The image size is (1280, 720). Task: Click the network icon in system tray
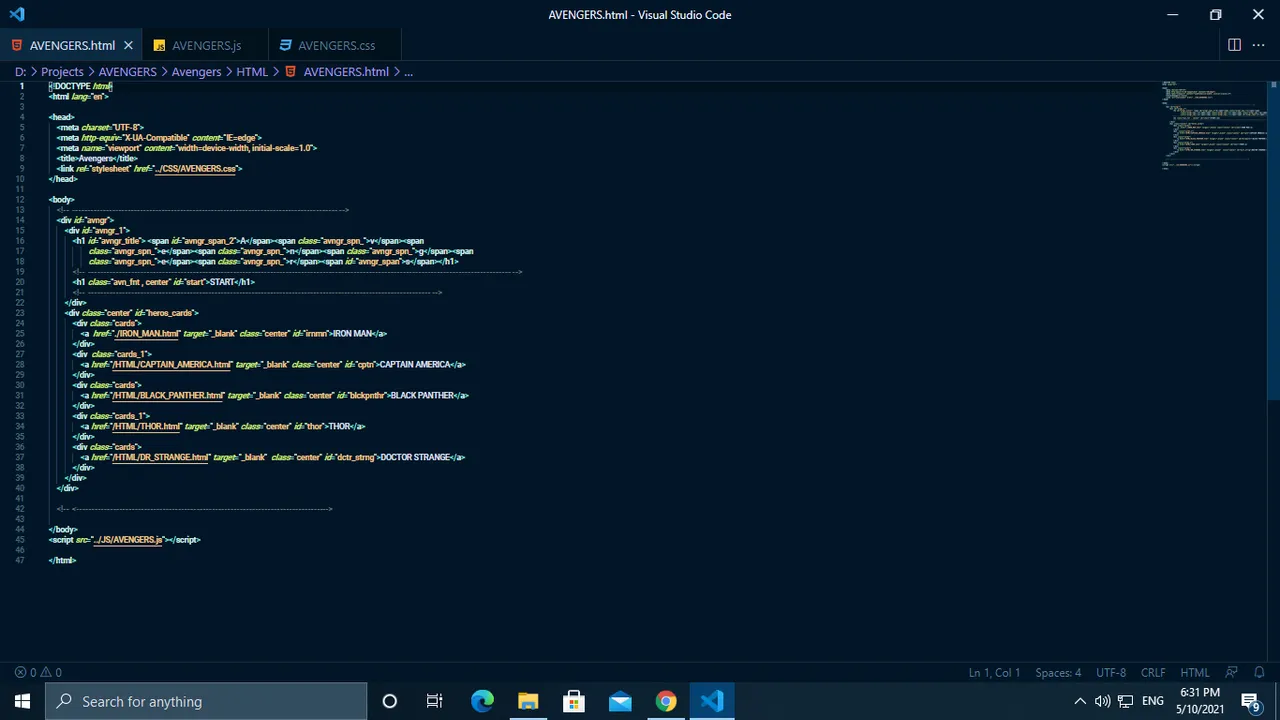(1125, 701)
